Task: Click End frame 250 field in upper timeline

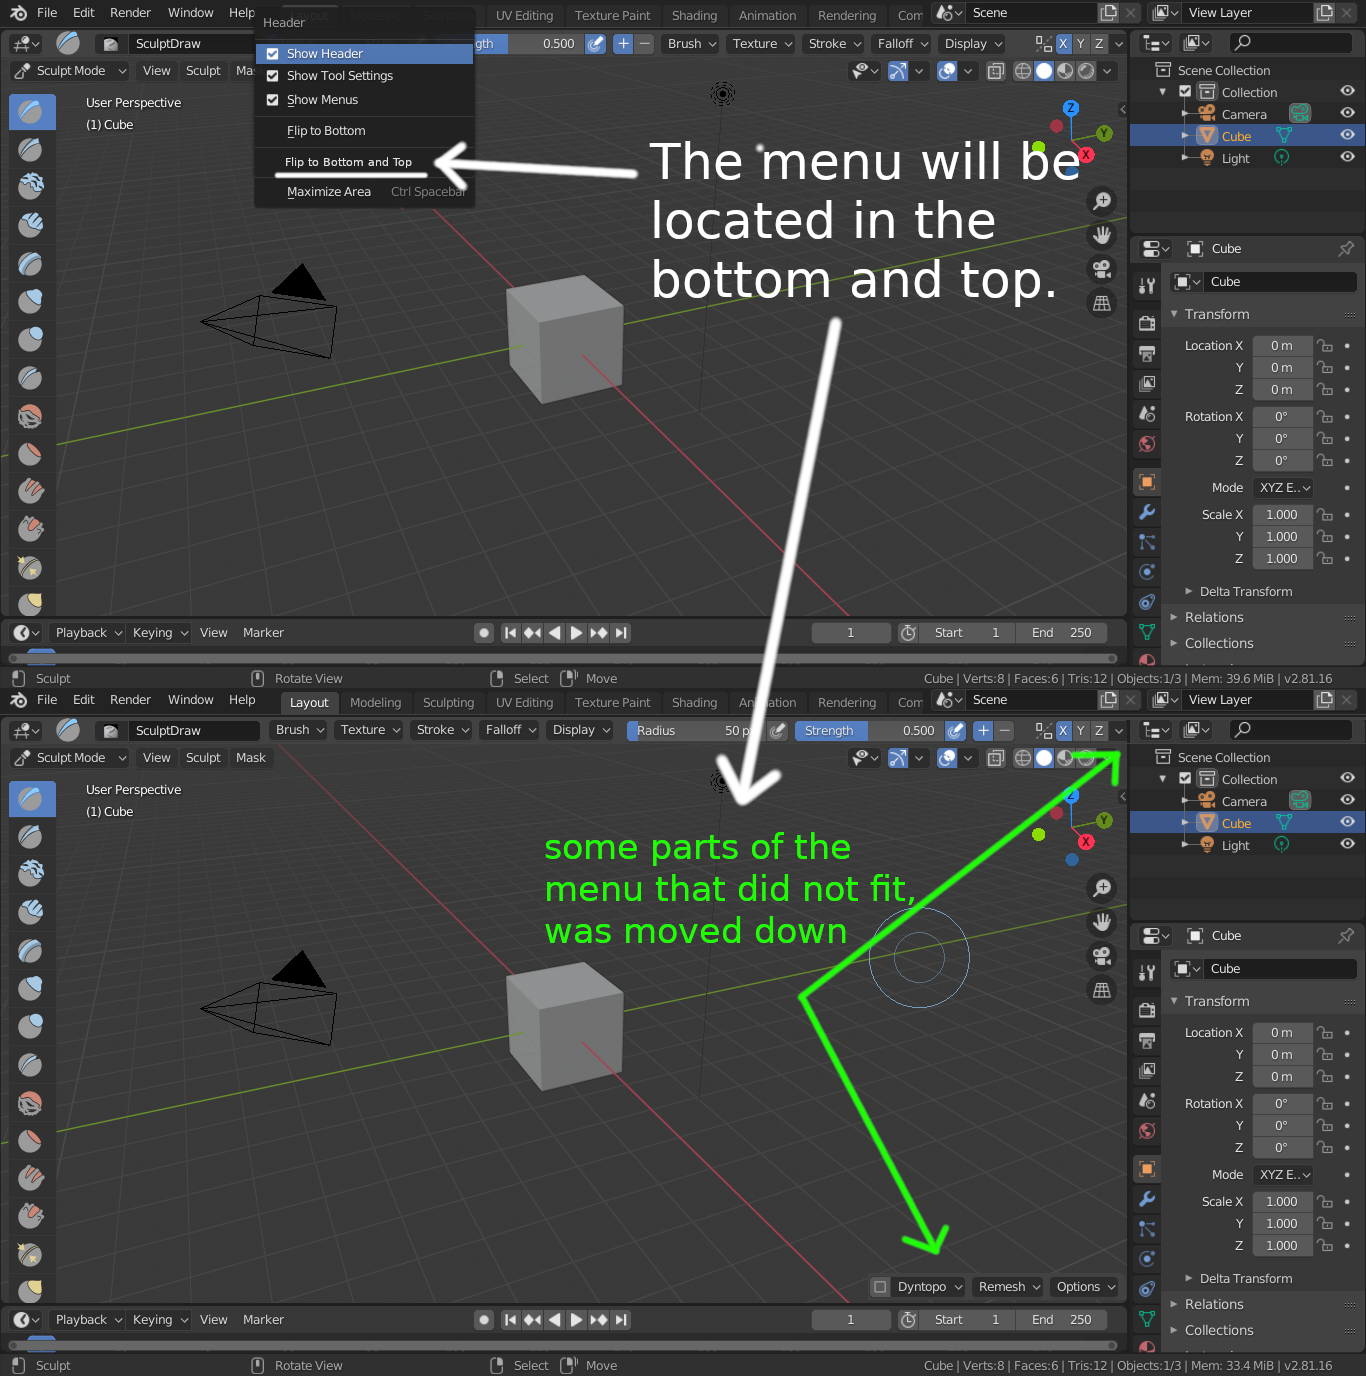Action: 1062,633
